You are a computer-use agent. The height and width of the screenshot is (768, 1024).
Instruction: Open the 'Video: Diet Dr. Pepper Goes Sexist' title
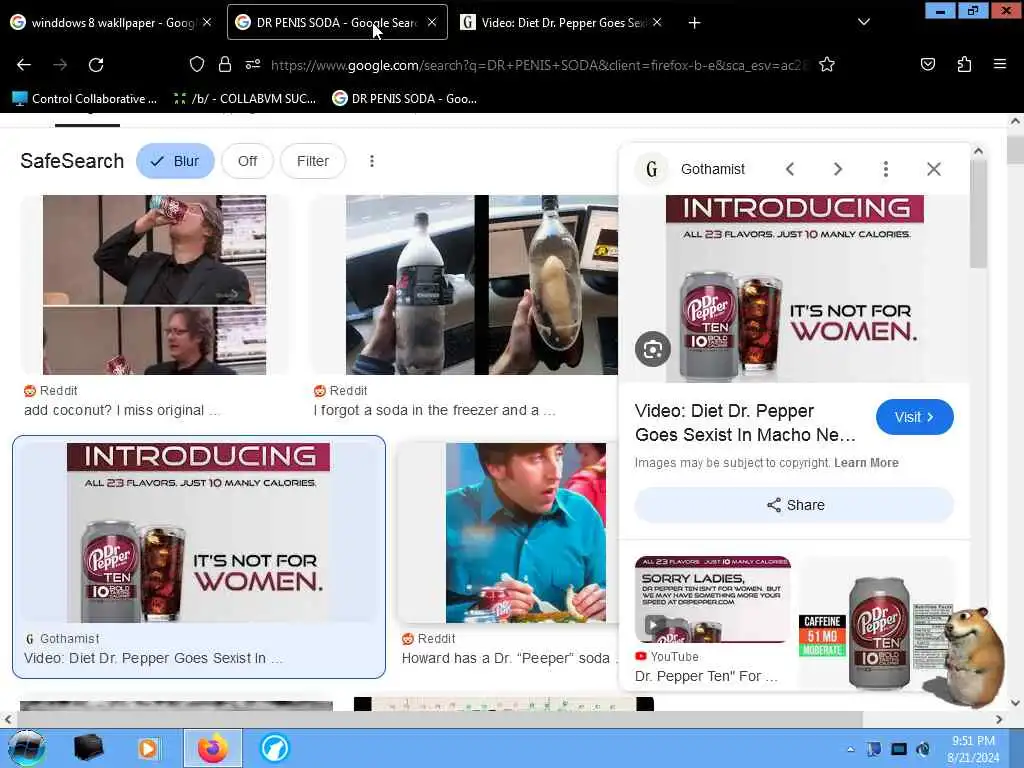(x=745, y=423)
